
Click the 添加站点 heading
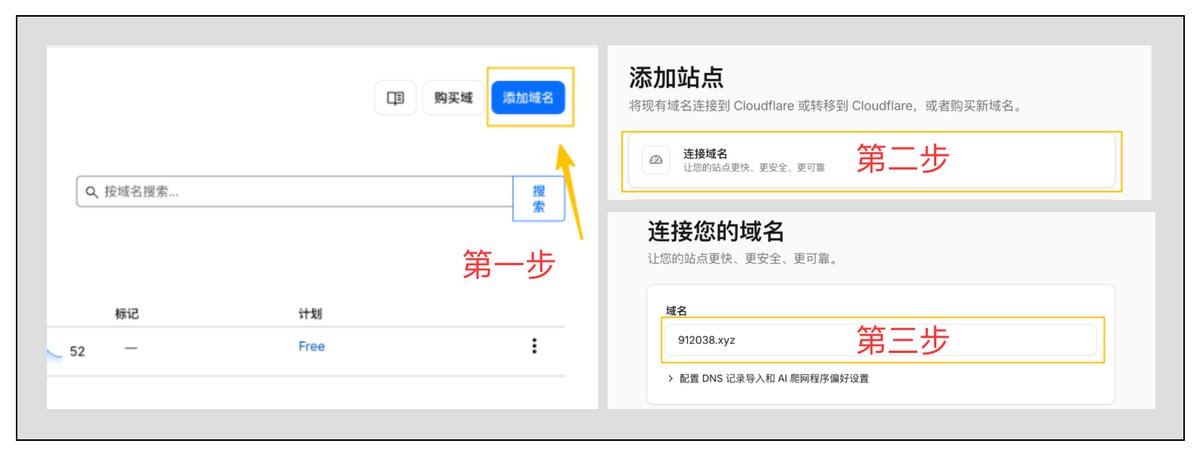pos(676,77)
